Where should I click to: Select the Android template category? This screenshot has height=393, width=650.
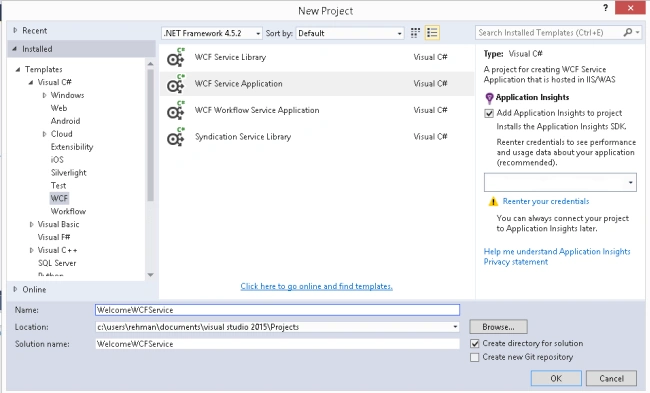pyautogui.click(x=65, y=121)
